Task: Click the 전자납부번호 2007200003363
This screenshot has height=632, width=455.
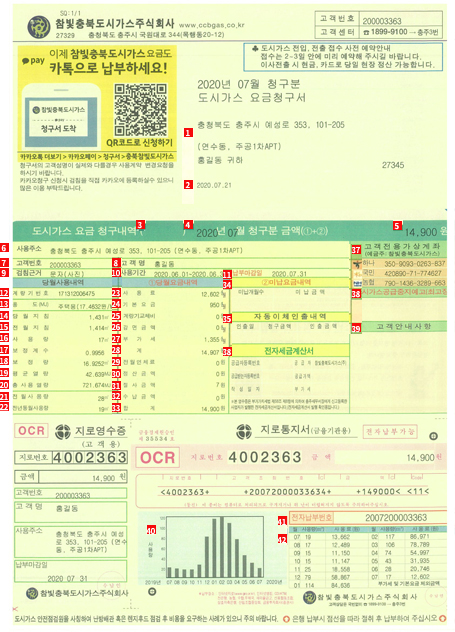Action: click(x=396, y=518)
